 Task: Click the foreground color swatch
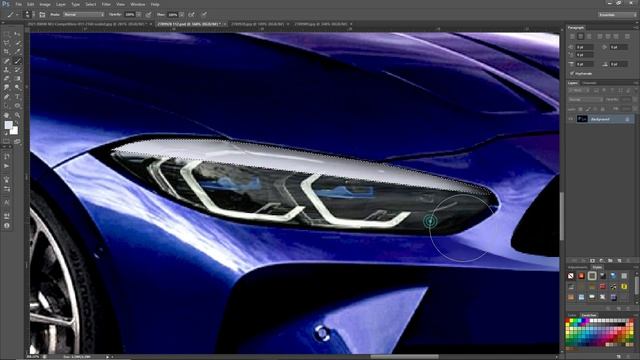click(x=9, y=125)
